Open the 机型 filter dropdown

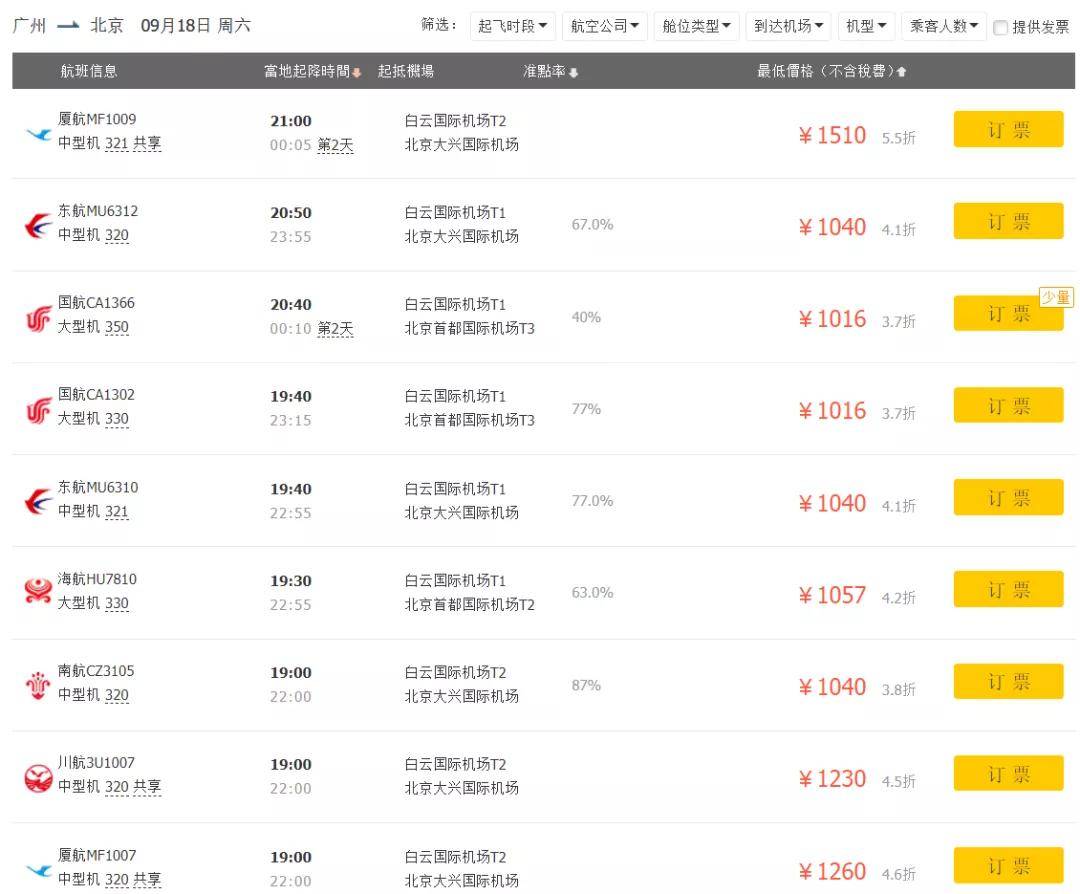(866, 26)
